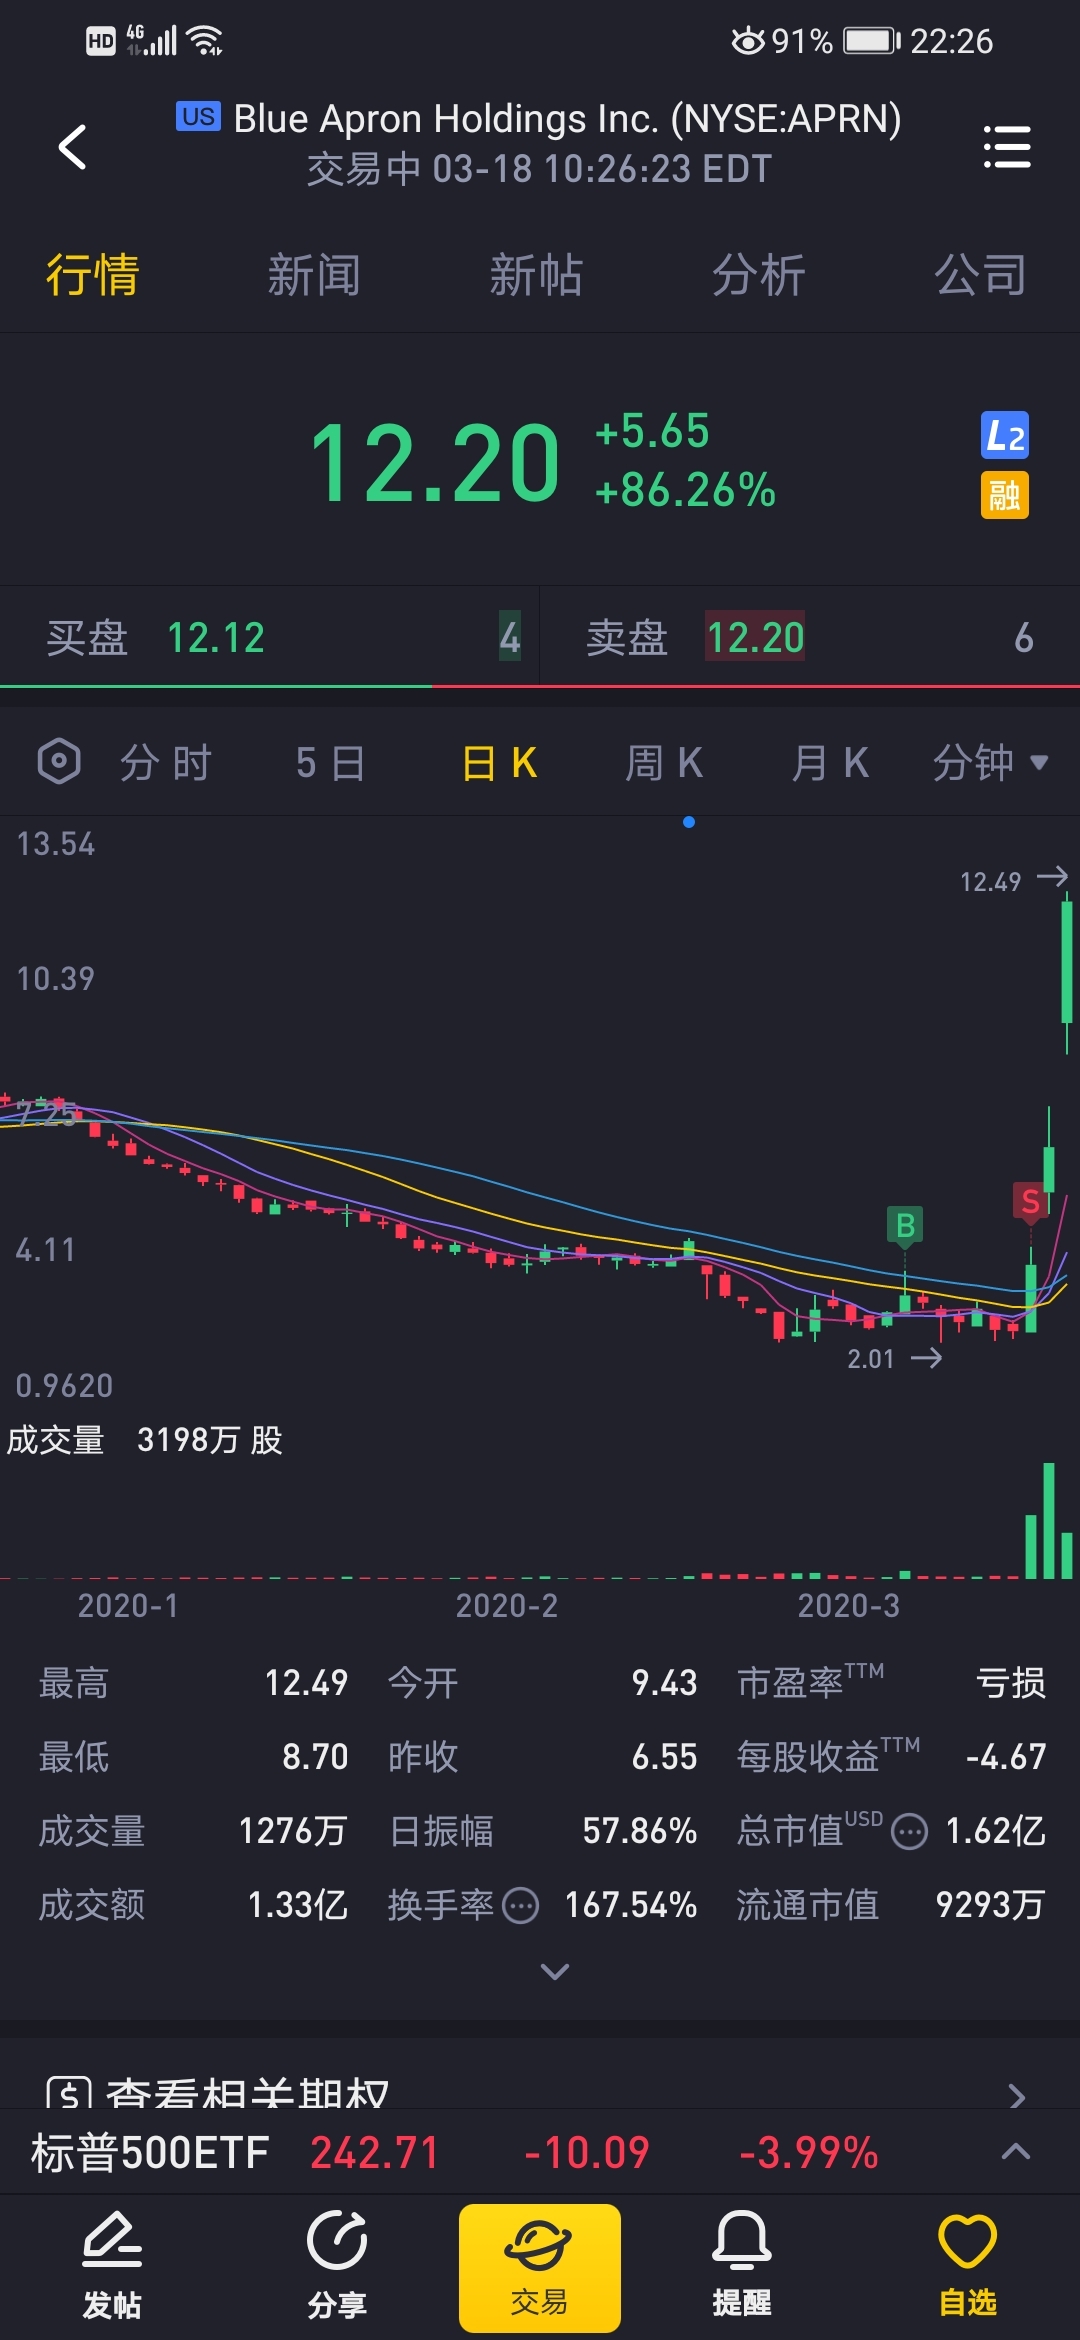Switch to 新闻 tab
Viewport: 1080px width, 2340px height.
[314, 275]
